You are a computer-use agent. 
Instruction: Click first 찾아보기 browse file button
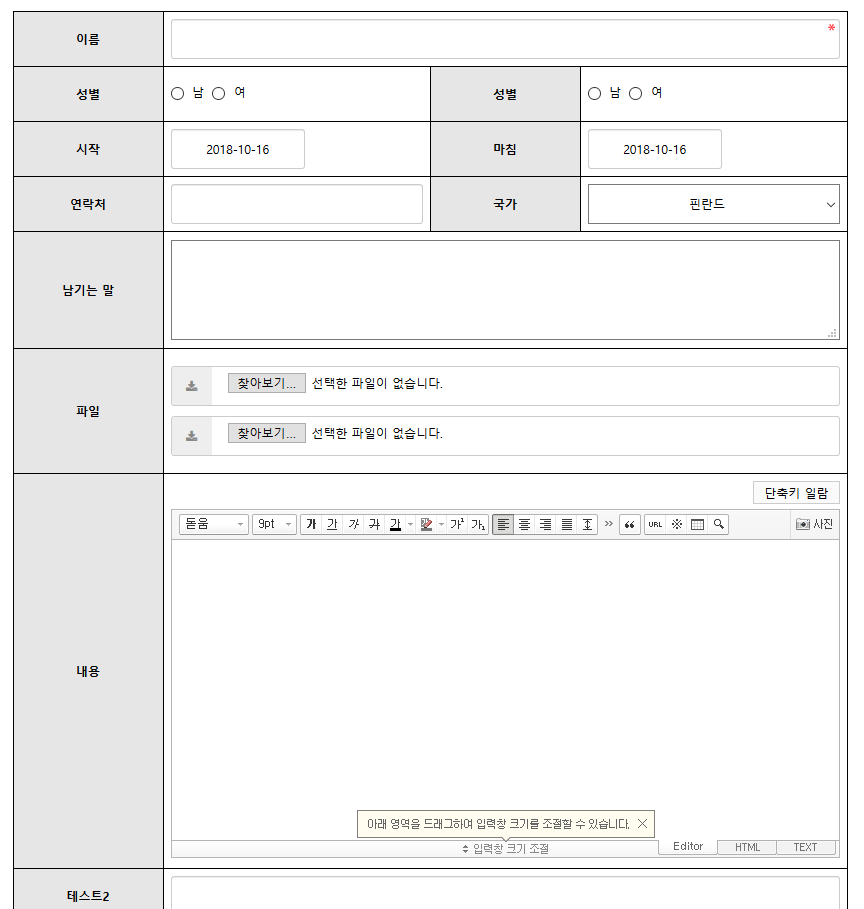[267, 383]
